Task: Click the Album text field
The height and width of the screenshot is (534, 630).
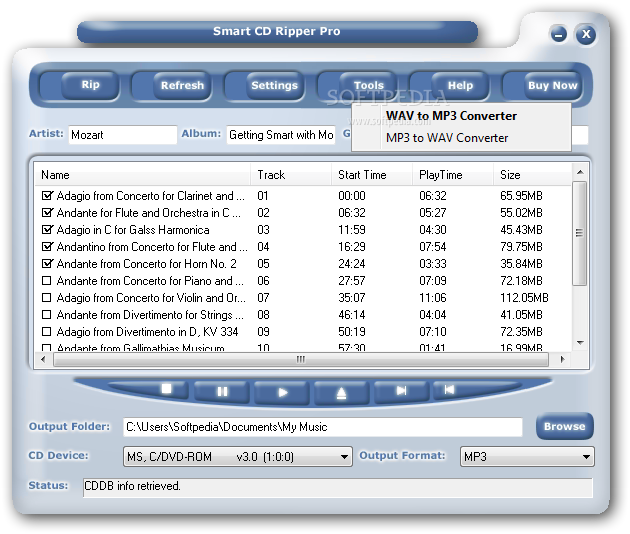Action: click(x=281, y=135)
